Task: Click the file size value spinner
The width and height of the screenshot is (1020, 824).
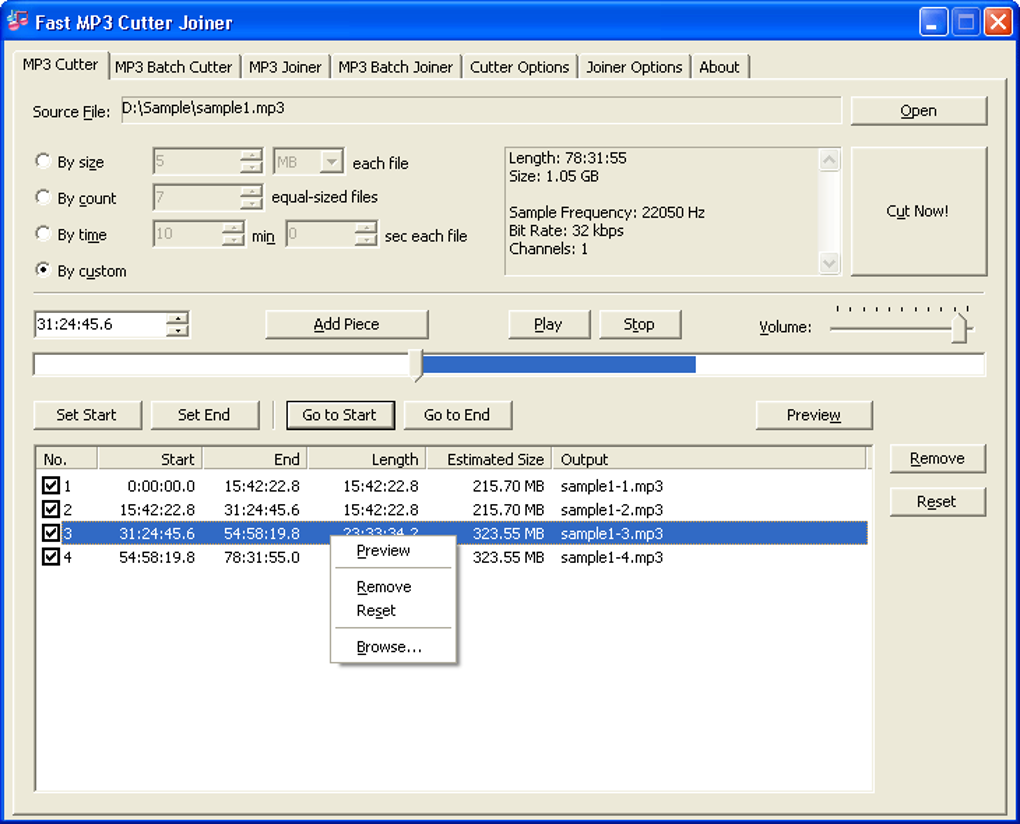Action: click(251, 161)
